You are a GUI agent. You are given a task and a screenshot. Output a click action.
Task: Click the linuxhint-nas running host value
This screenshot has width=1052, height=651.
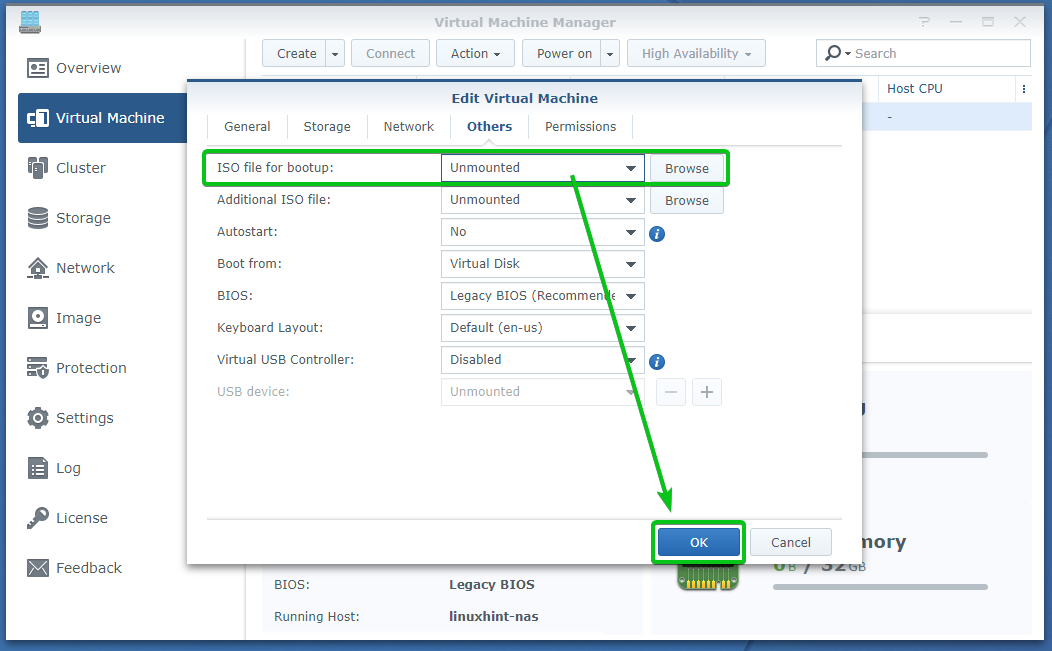[x=494, y=616]
